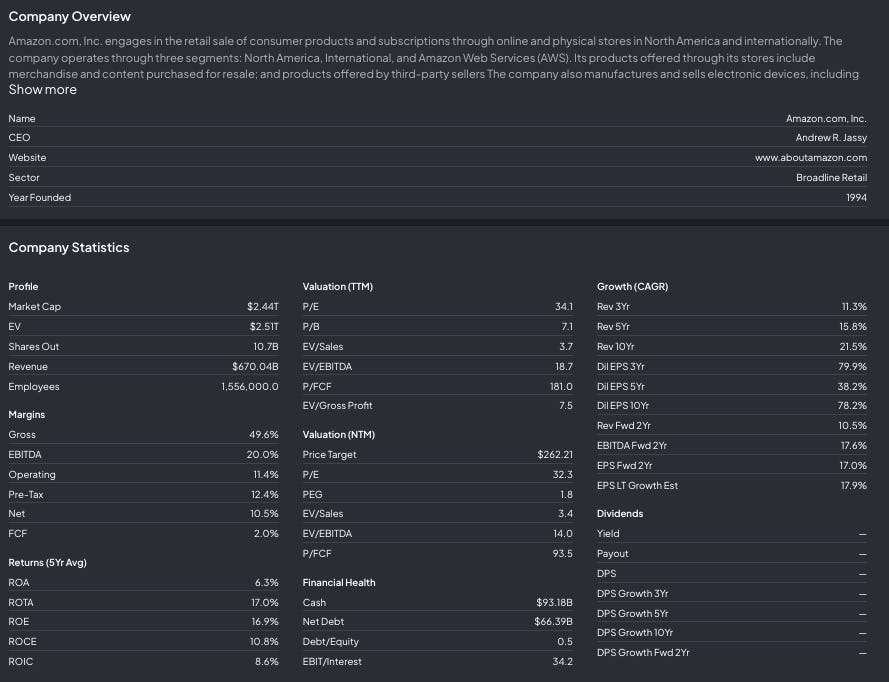
Task: Click the ROTA value 17.0%
Action: pyautogui.click(x=265, y=603)
